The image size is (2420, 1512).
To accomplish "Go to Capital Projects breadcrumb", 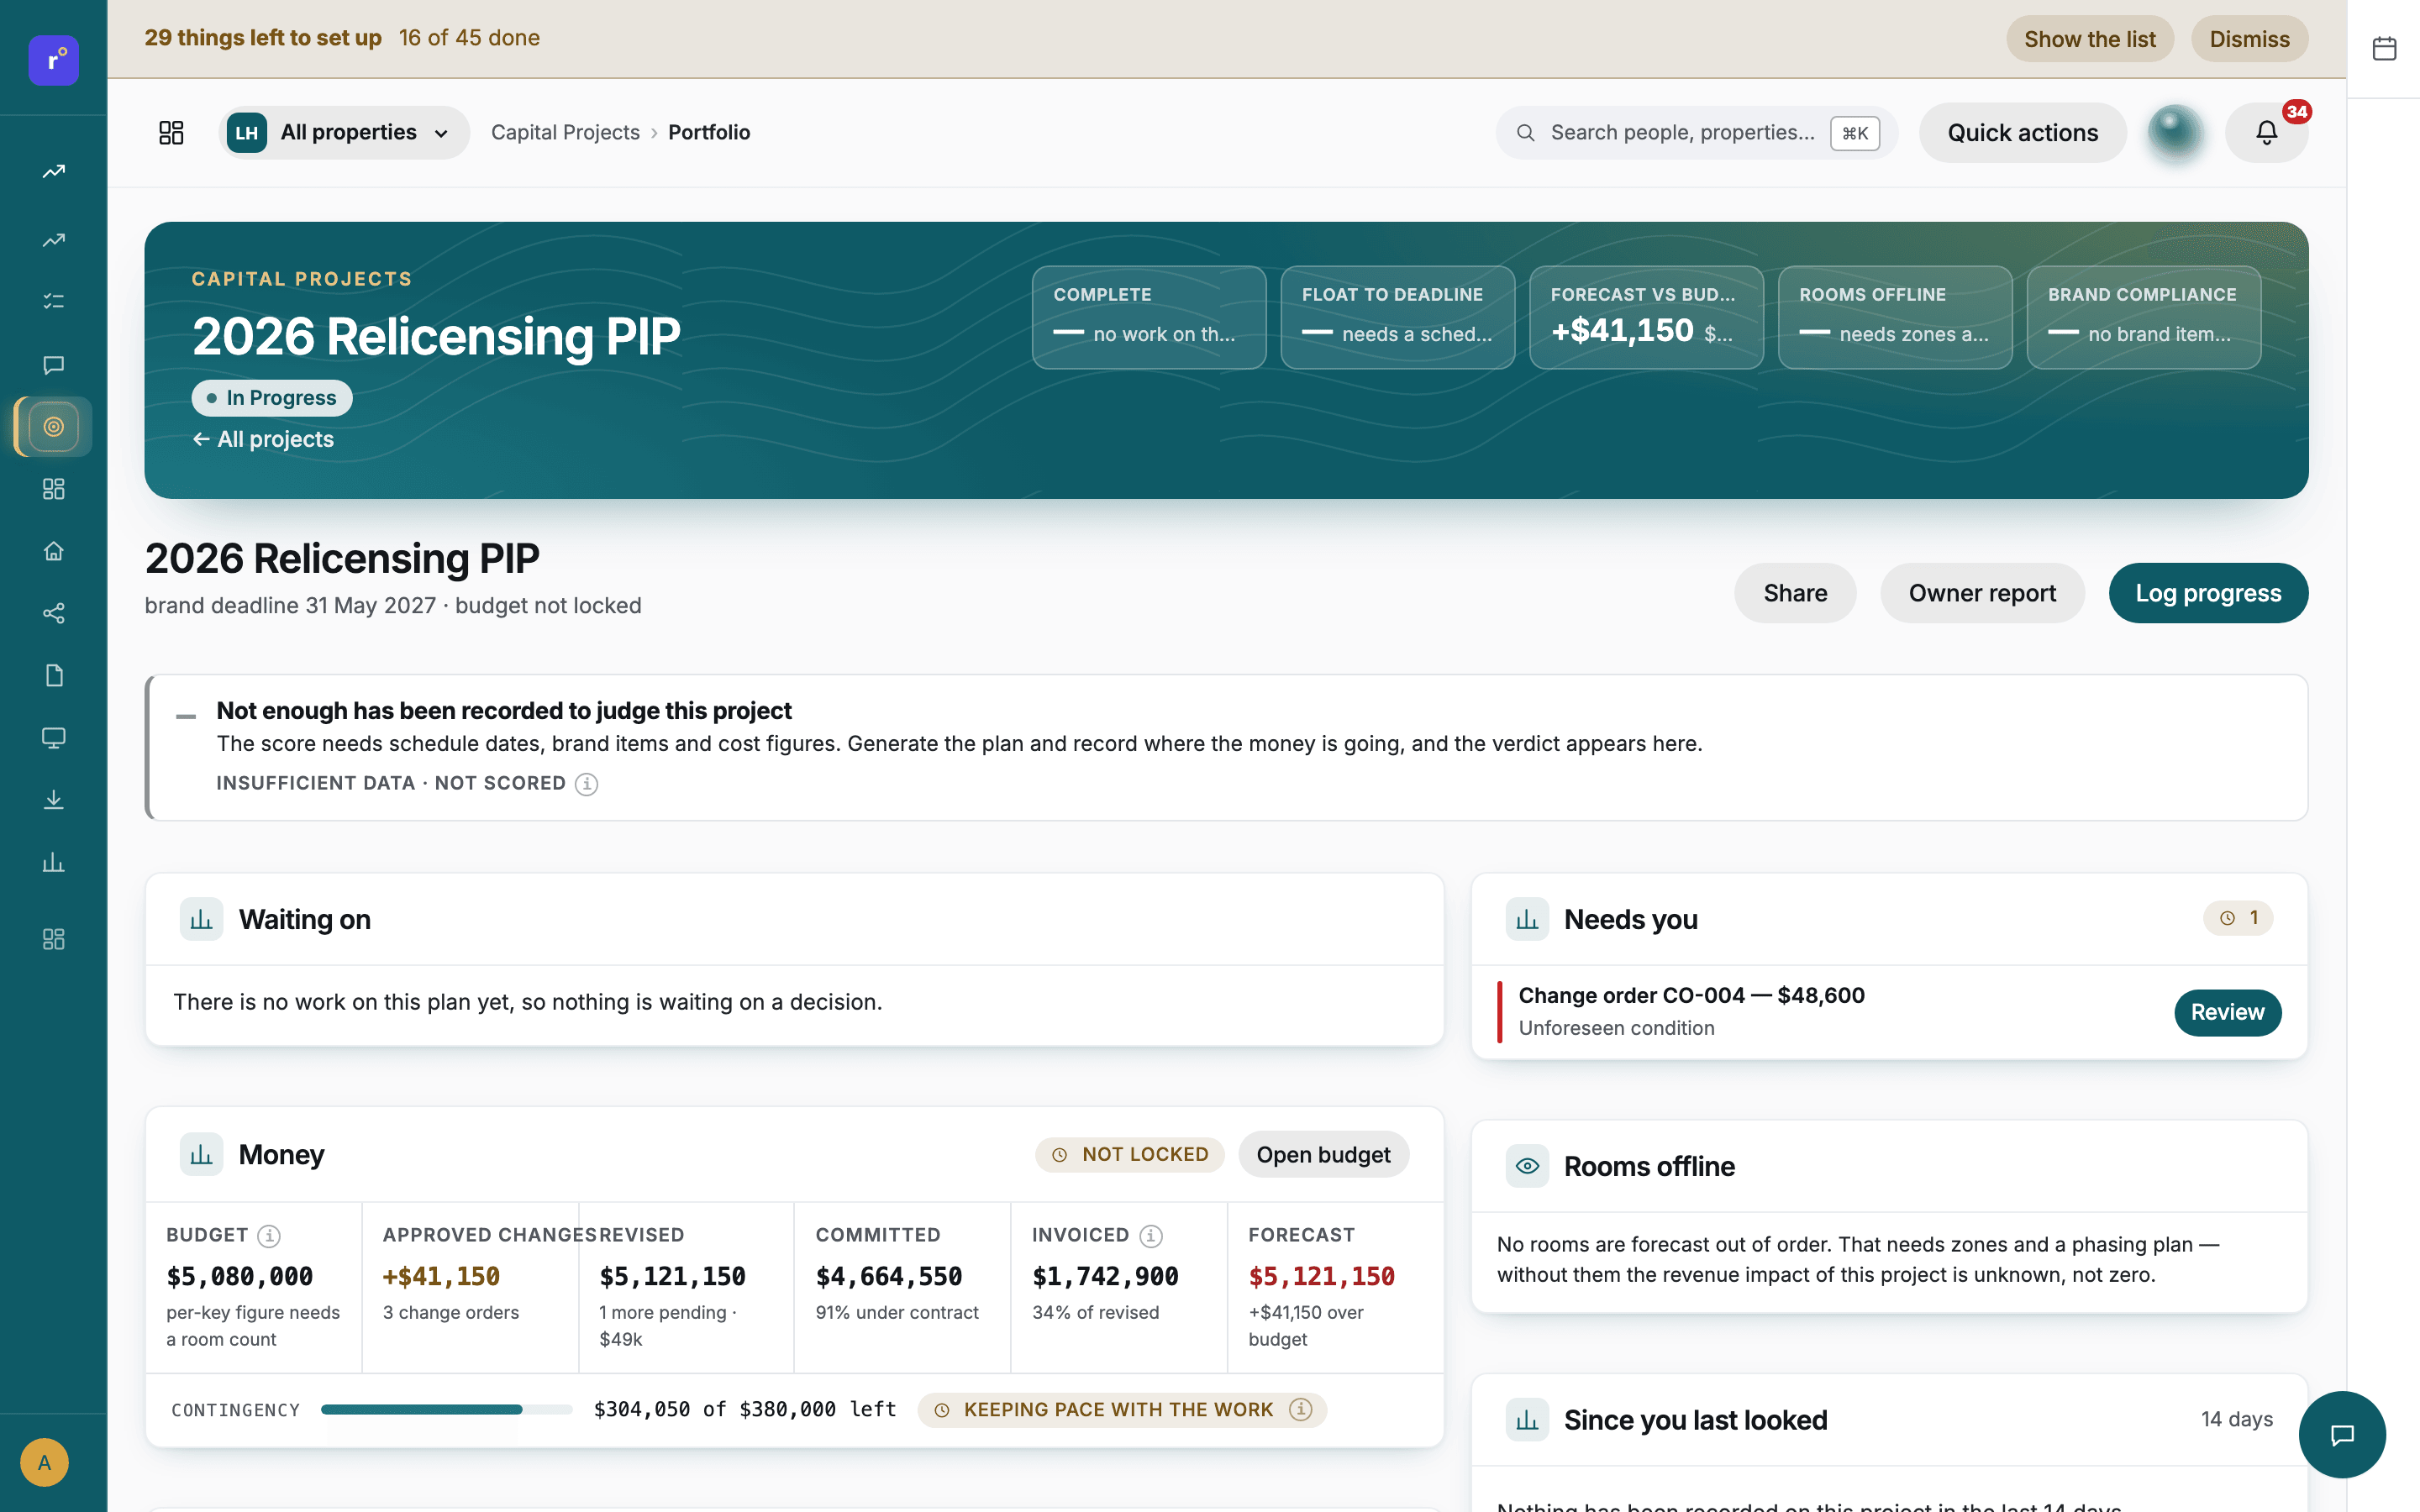I will coord(565,133).
